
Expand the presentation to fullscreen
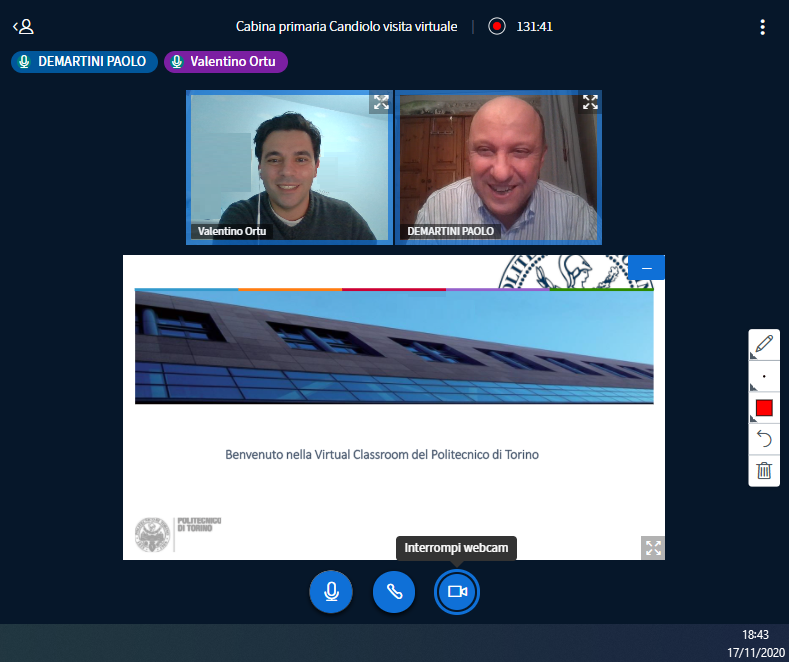pyautogui.click(x=653, y=547)
